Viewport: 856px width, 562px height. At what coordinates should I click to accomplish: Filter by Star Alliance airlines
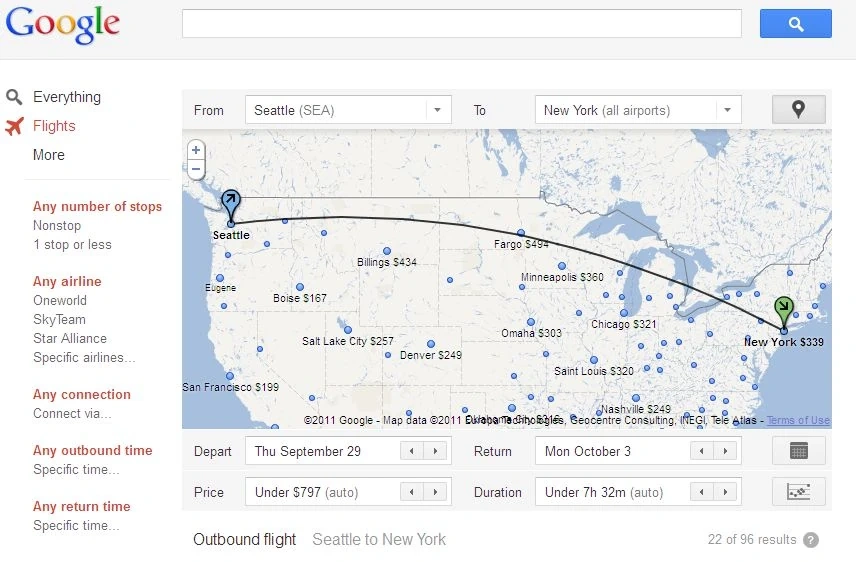tap(70, 339)
